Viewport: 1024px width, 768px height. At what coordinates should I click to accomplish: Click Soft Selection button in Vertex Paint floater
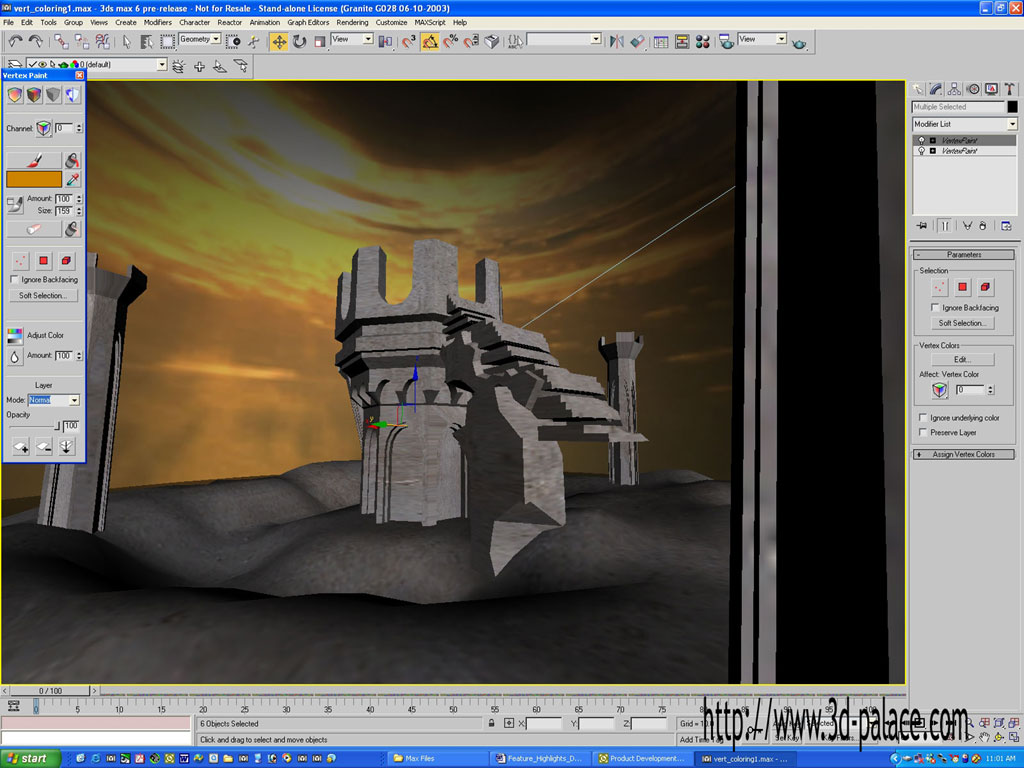coord(43,296)
